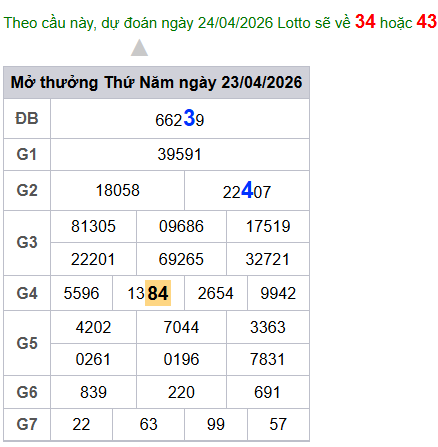Click the G4 number 5596
The height and width of the screenshot is (447, 438).
click(x=81, y=293)
